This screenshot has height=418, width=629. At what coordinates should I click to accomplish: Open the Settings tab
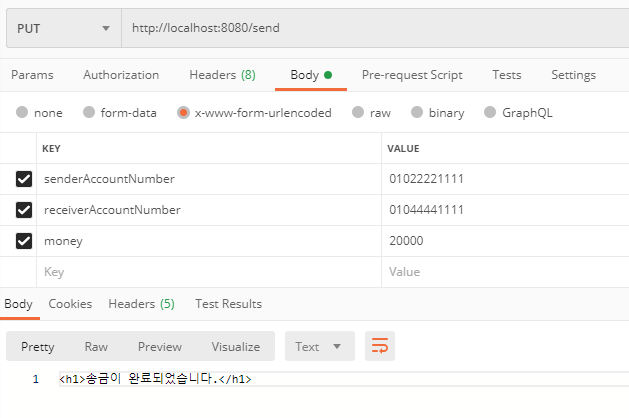(573, 75)
